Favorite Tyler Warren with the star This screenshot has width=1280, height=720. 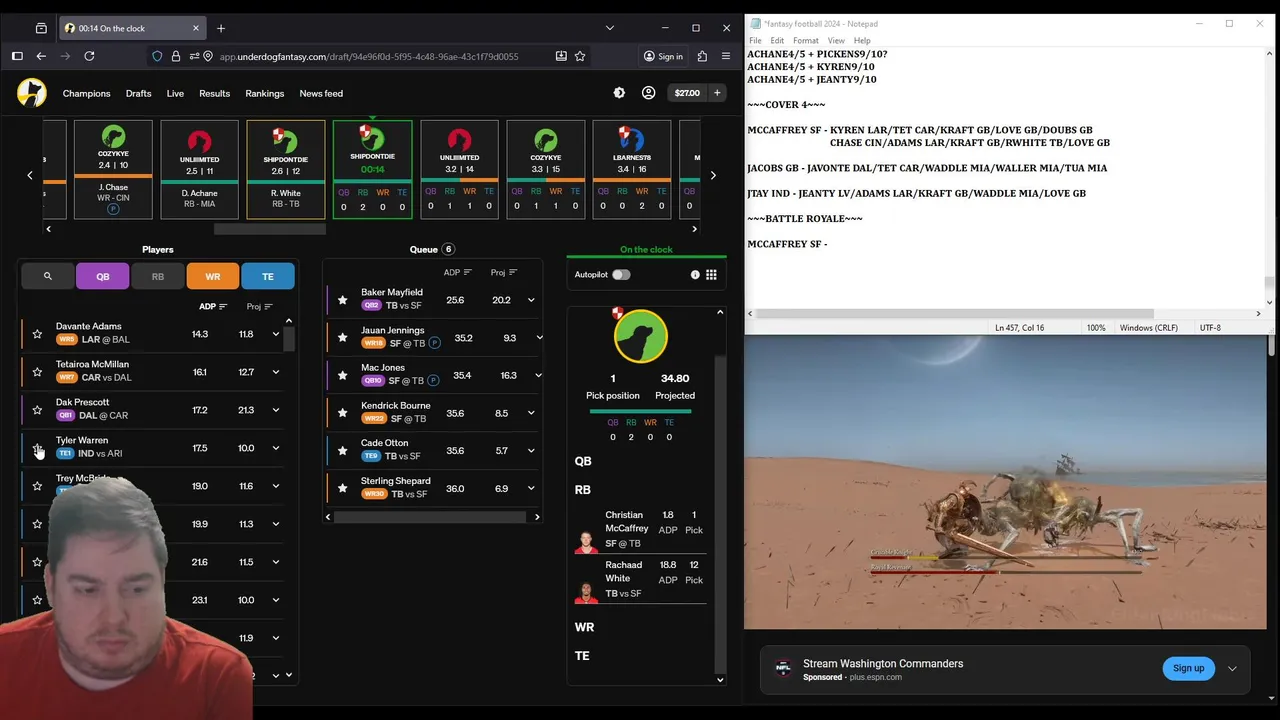click(x=37, y=448)
